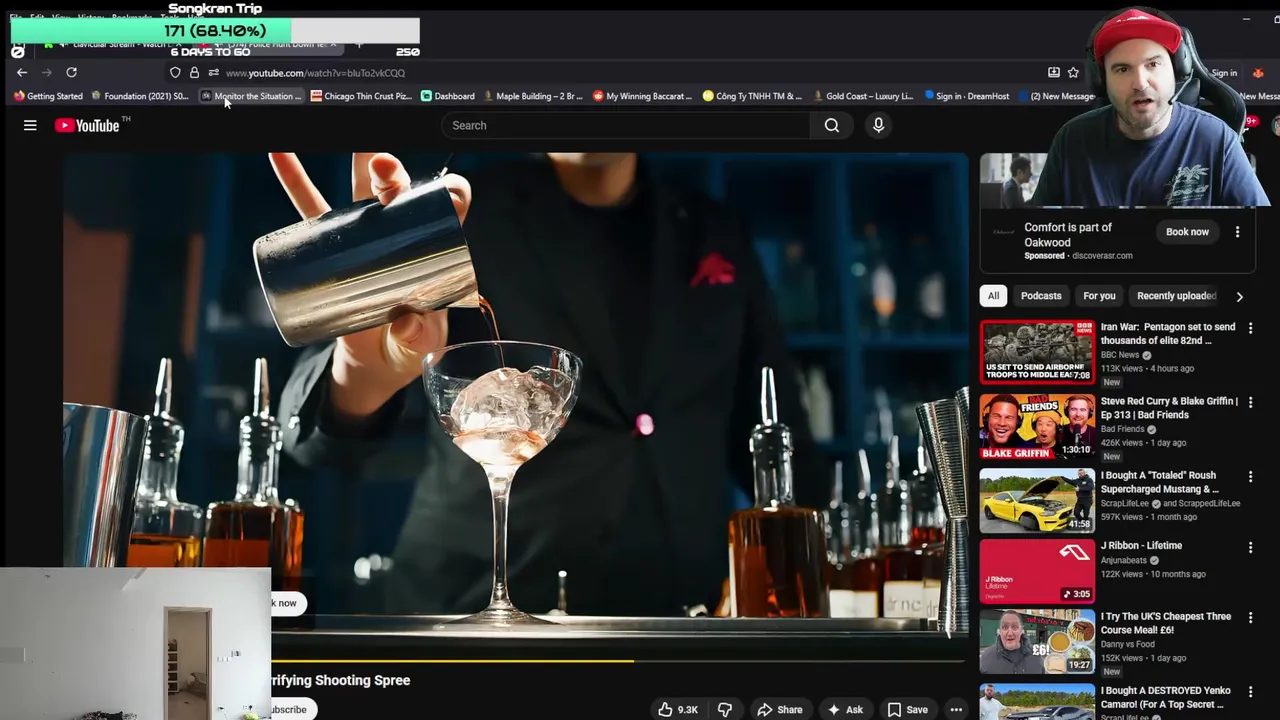
Task: Open 'I Bought A DESTROYED Yenko Camaro' title
Action: 1166,697
